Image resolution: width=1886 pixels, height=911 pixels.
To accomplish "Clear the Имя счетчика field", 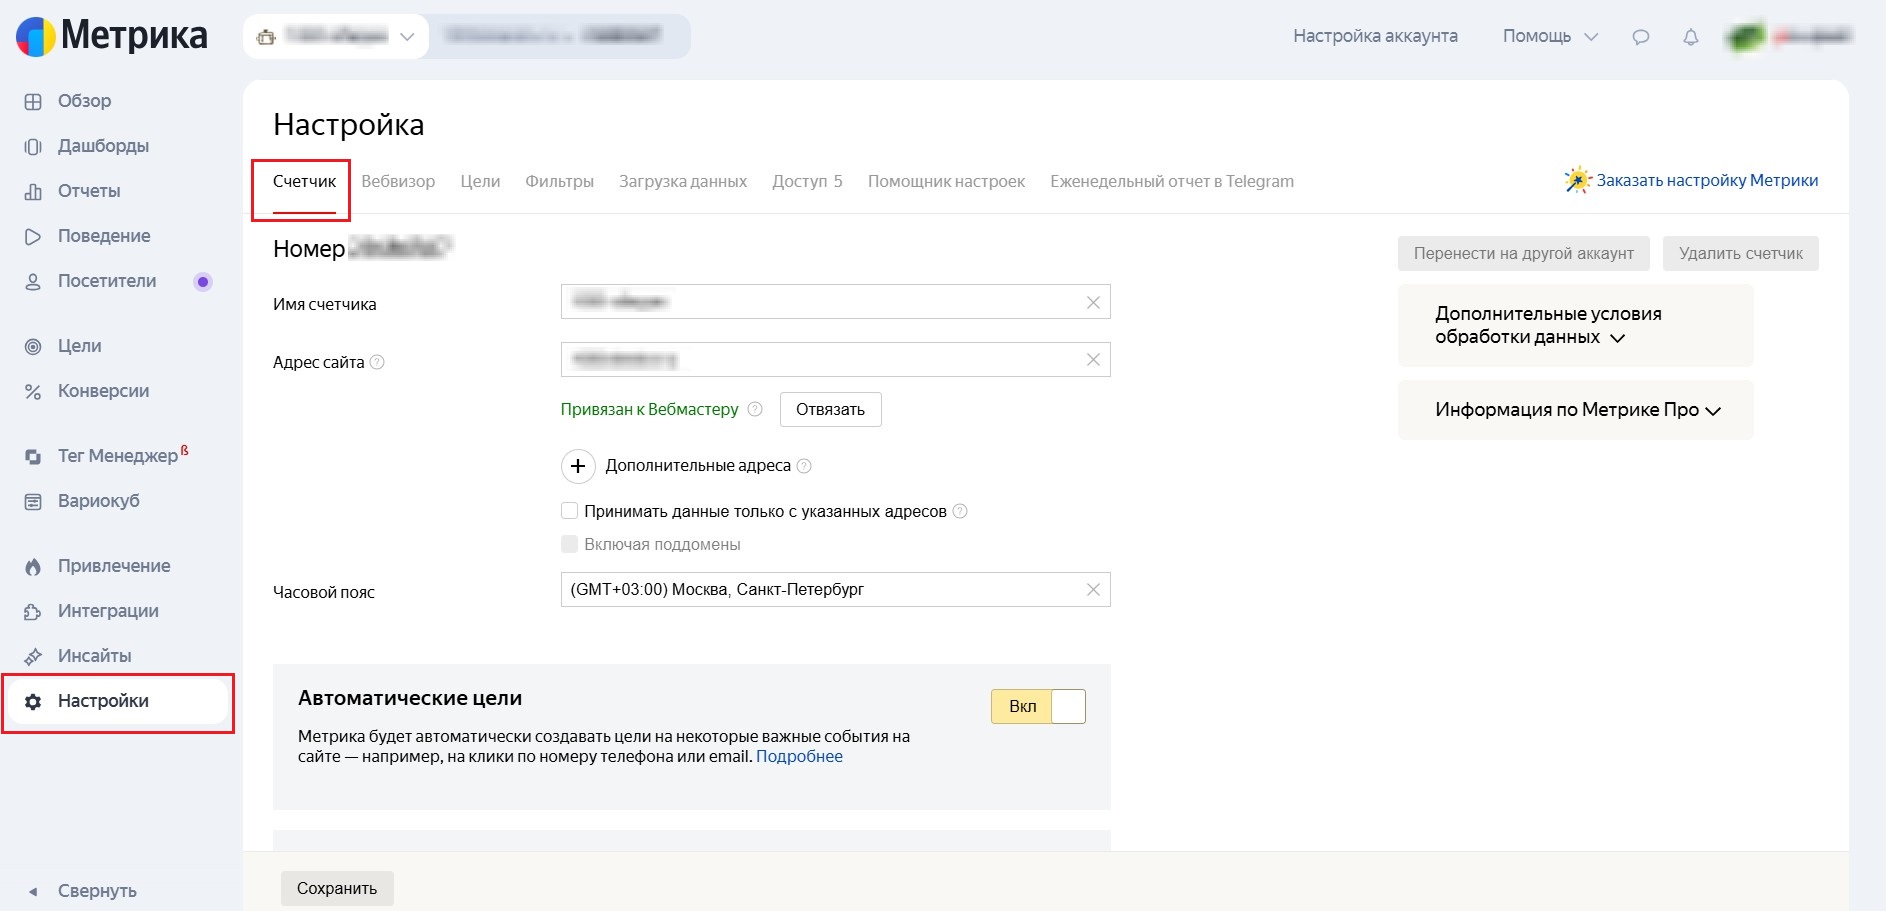I will coord(1093,302).
